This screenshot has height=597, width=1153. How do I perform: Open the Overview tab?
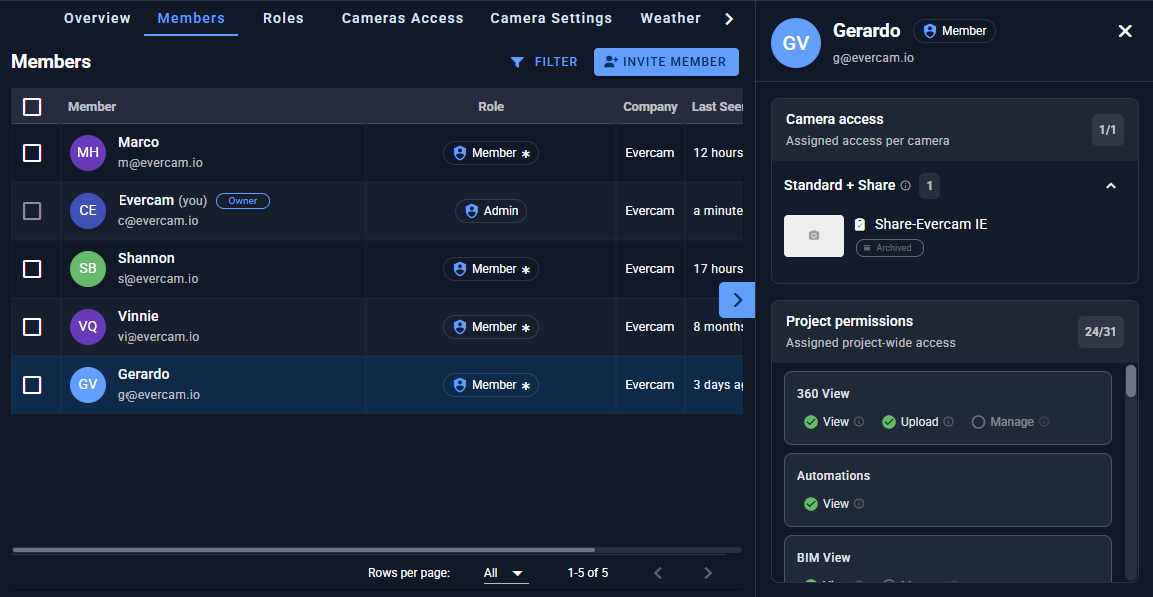point(97,18)
